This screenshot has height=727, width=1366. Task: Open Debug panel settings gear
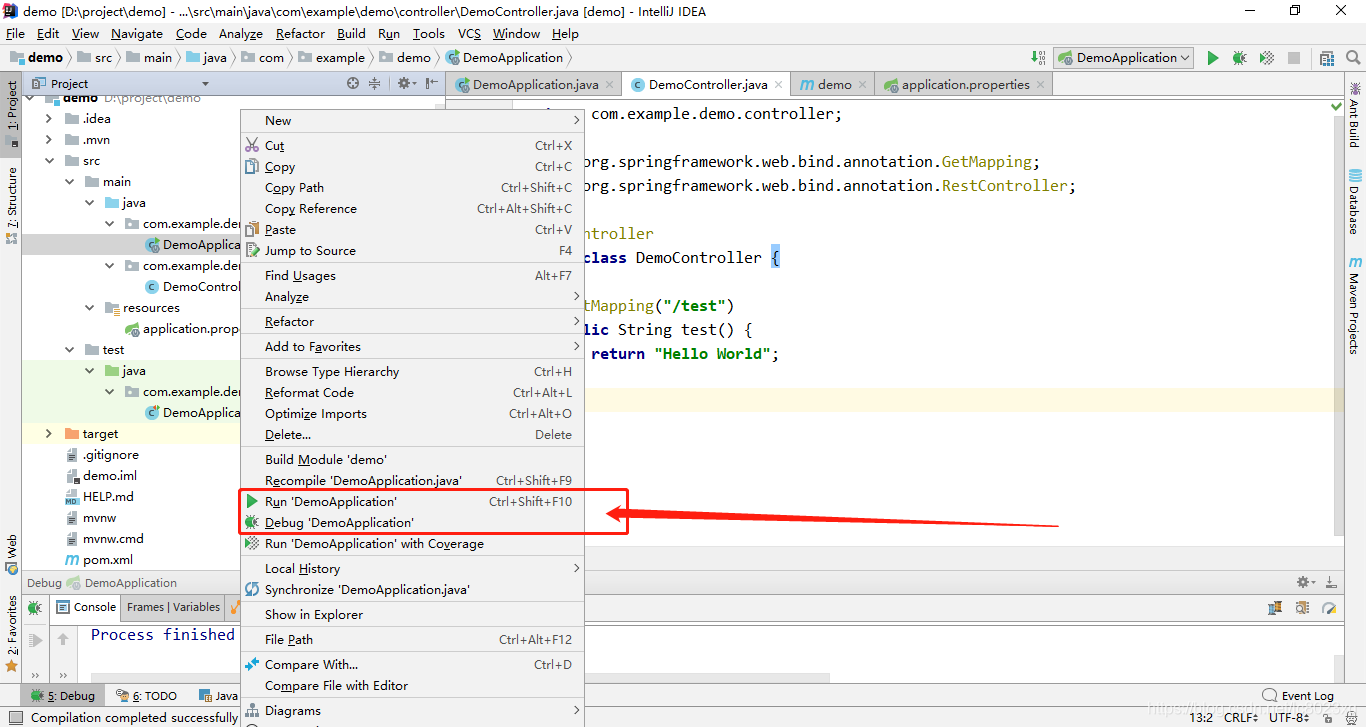click(x=1305, y=582)
